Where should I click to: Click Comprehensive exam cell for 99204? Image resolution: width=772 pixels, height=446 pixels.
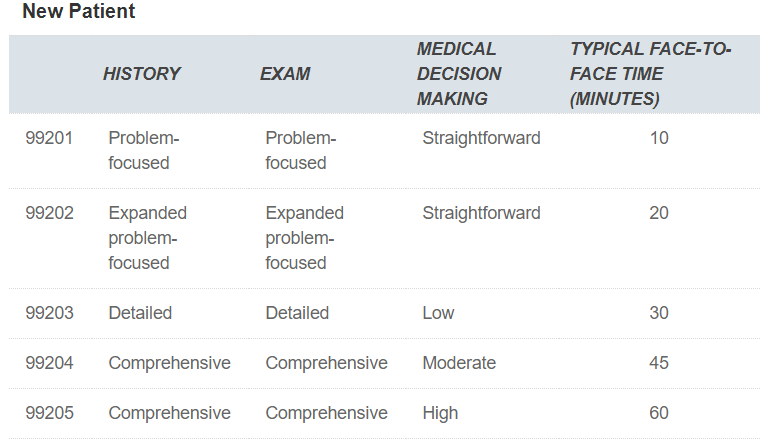(326, 363)
